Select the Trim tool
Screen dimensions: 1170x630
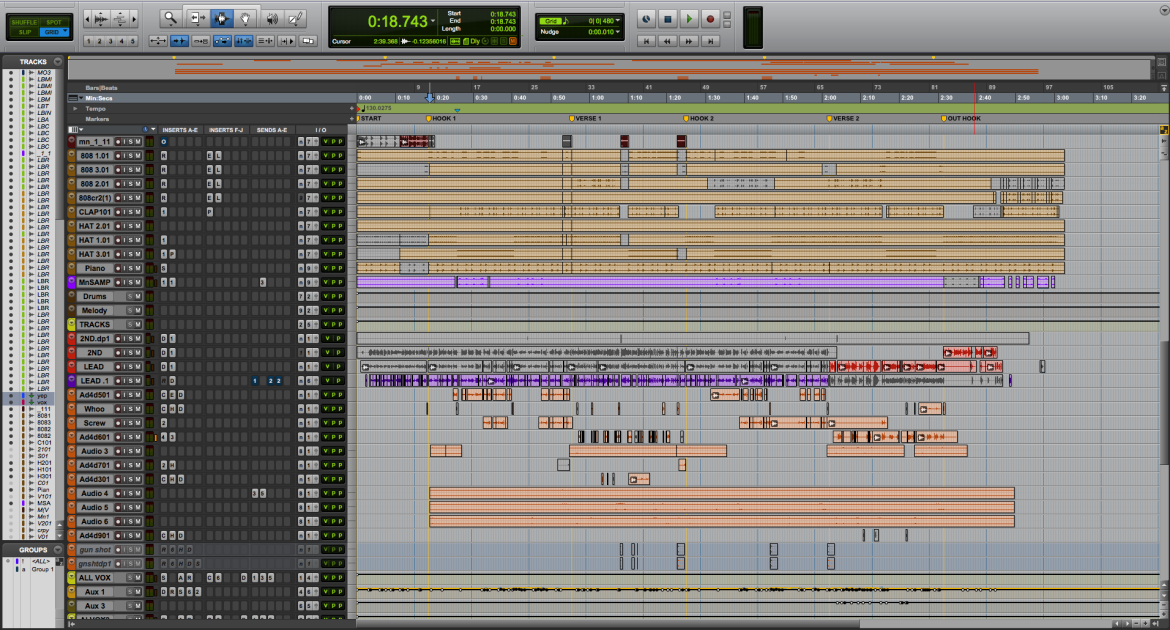(197, 18)
